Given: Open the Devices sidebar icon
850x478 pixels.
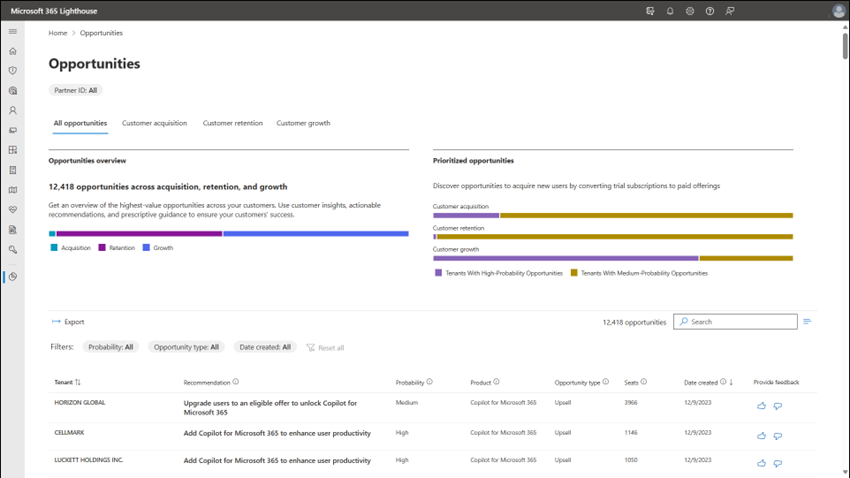Looking at the screenshot, I should 12,130.
